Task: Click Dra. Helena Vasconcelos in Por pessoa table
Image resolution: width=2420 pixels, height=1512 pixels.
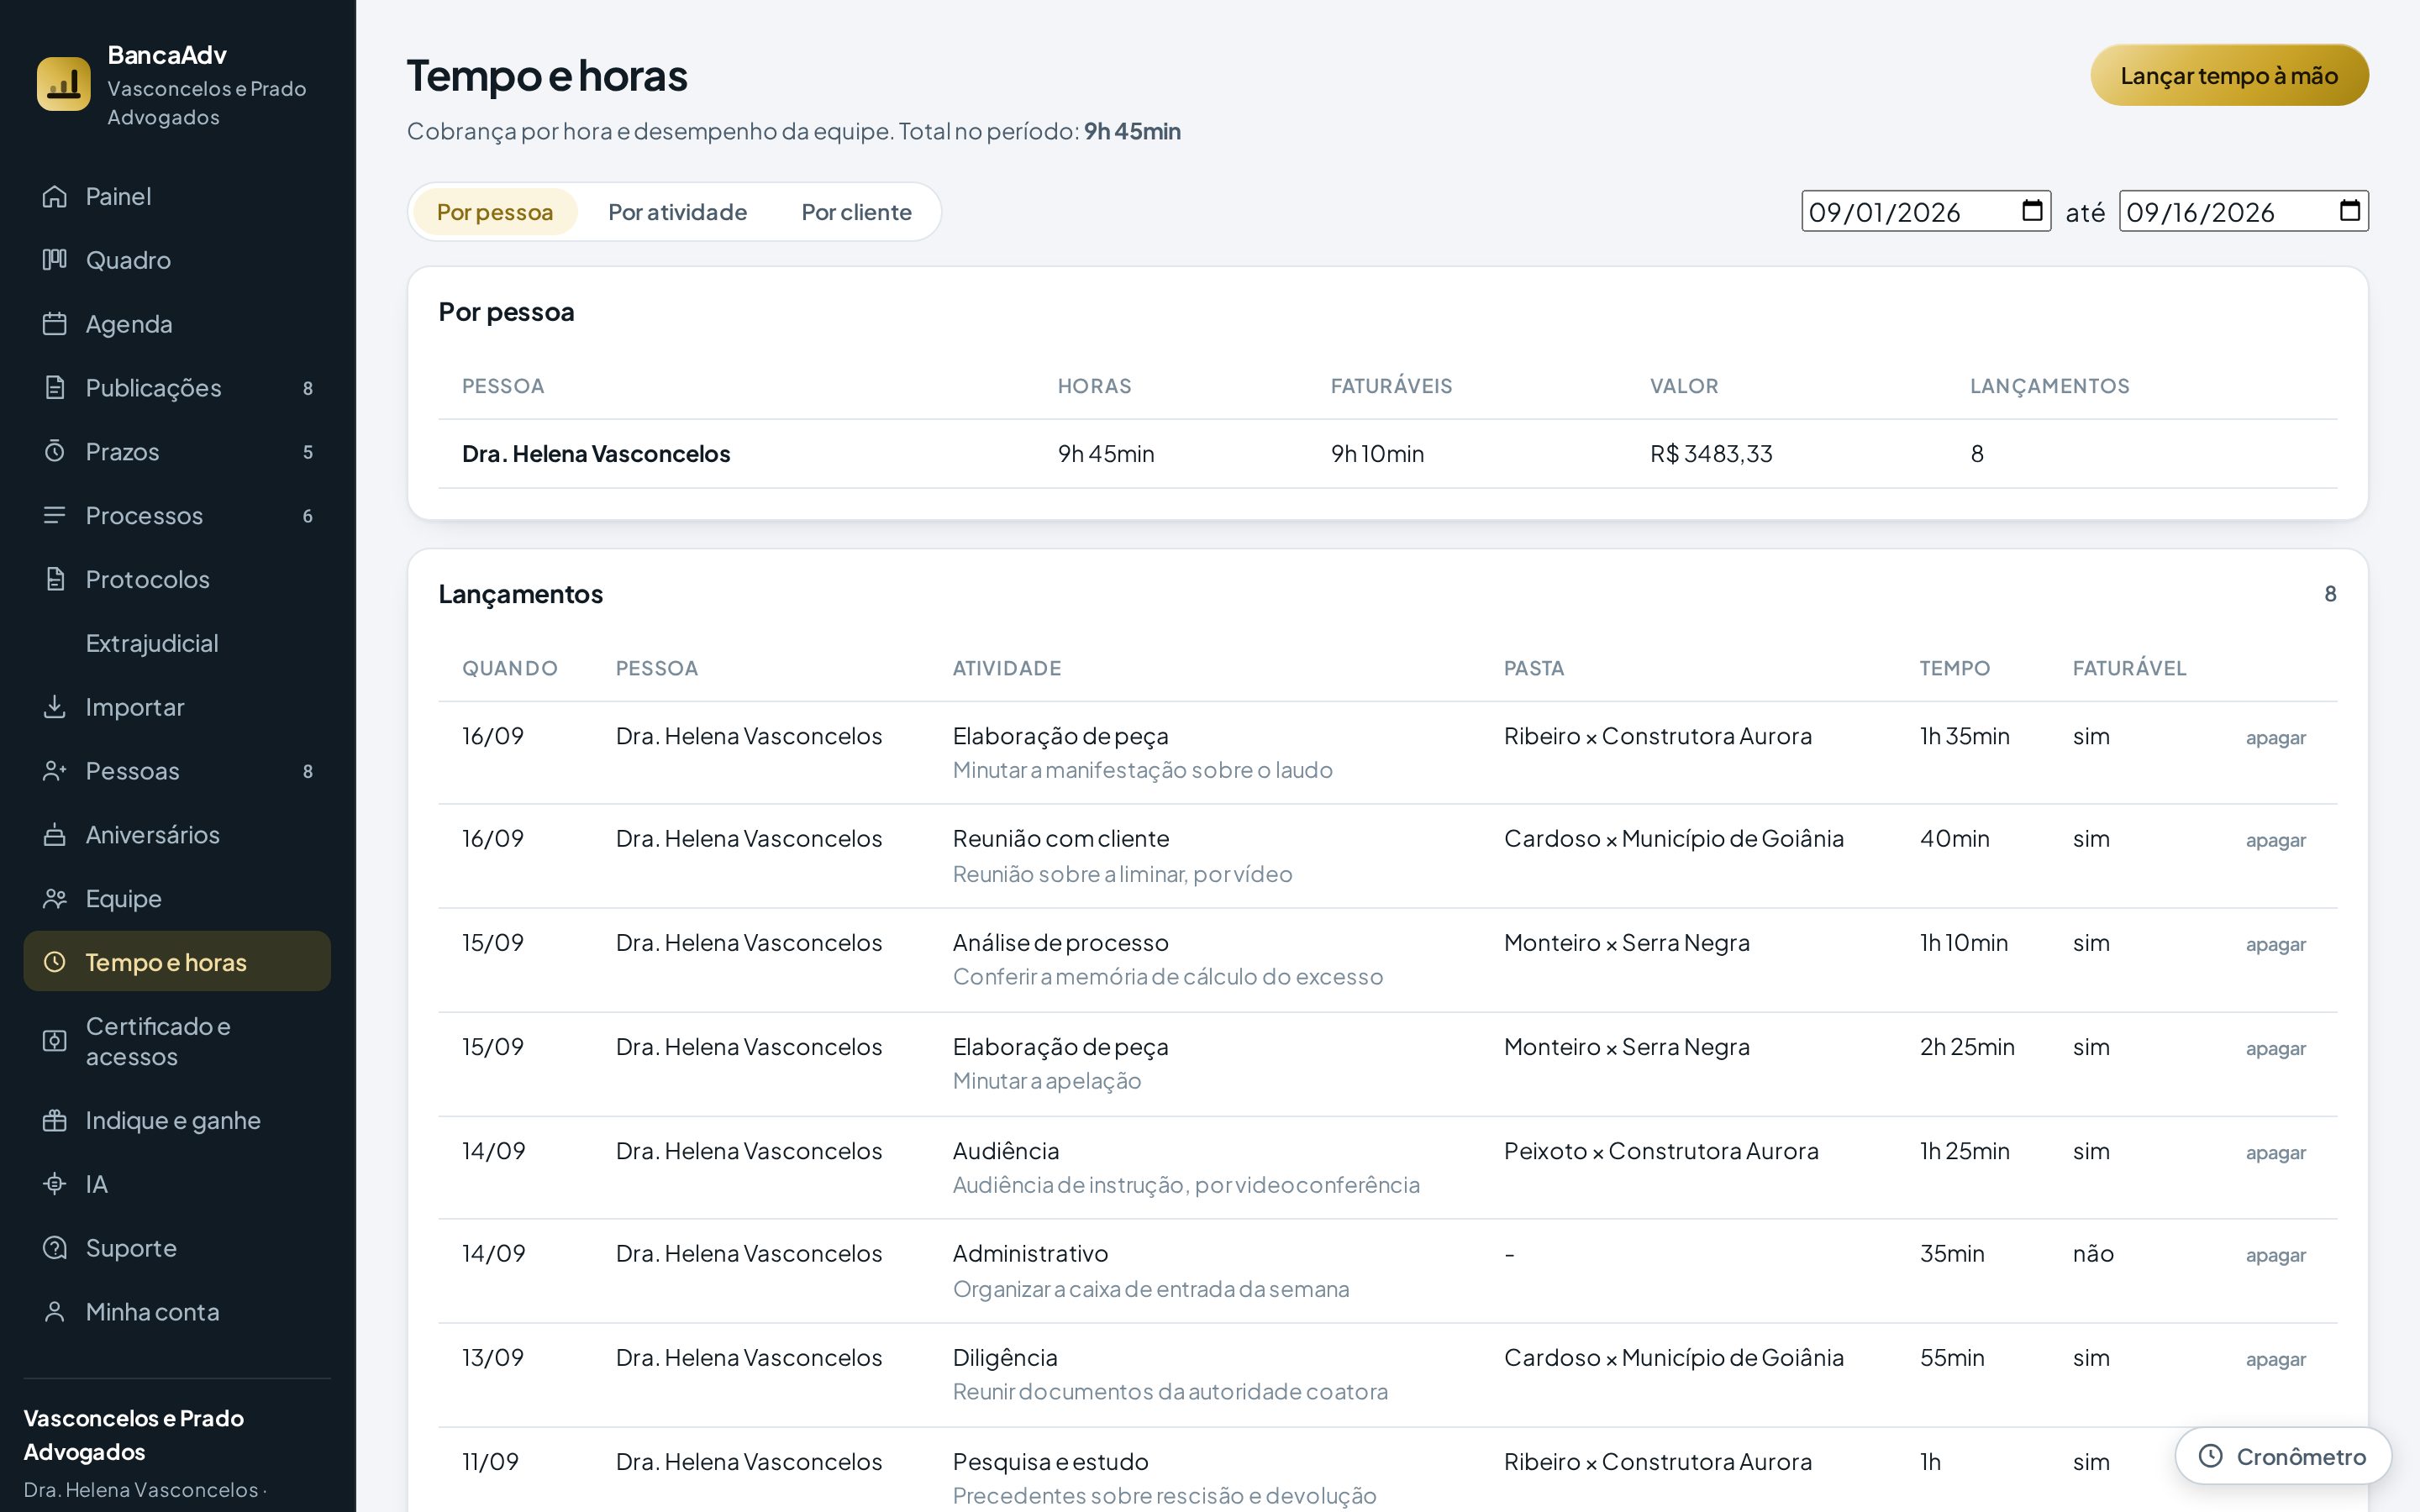Action: coord(596,454)
